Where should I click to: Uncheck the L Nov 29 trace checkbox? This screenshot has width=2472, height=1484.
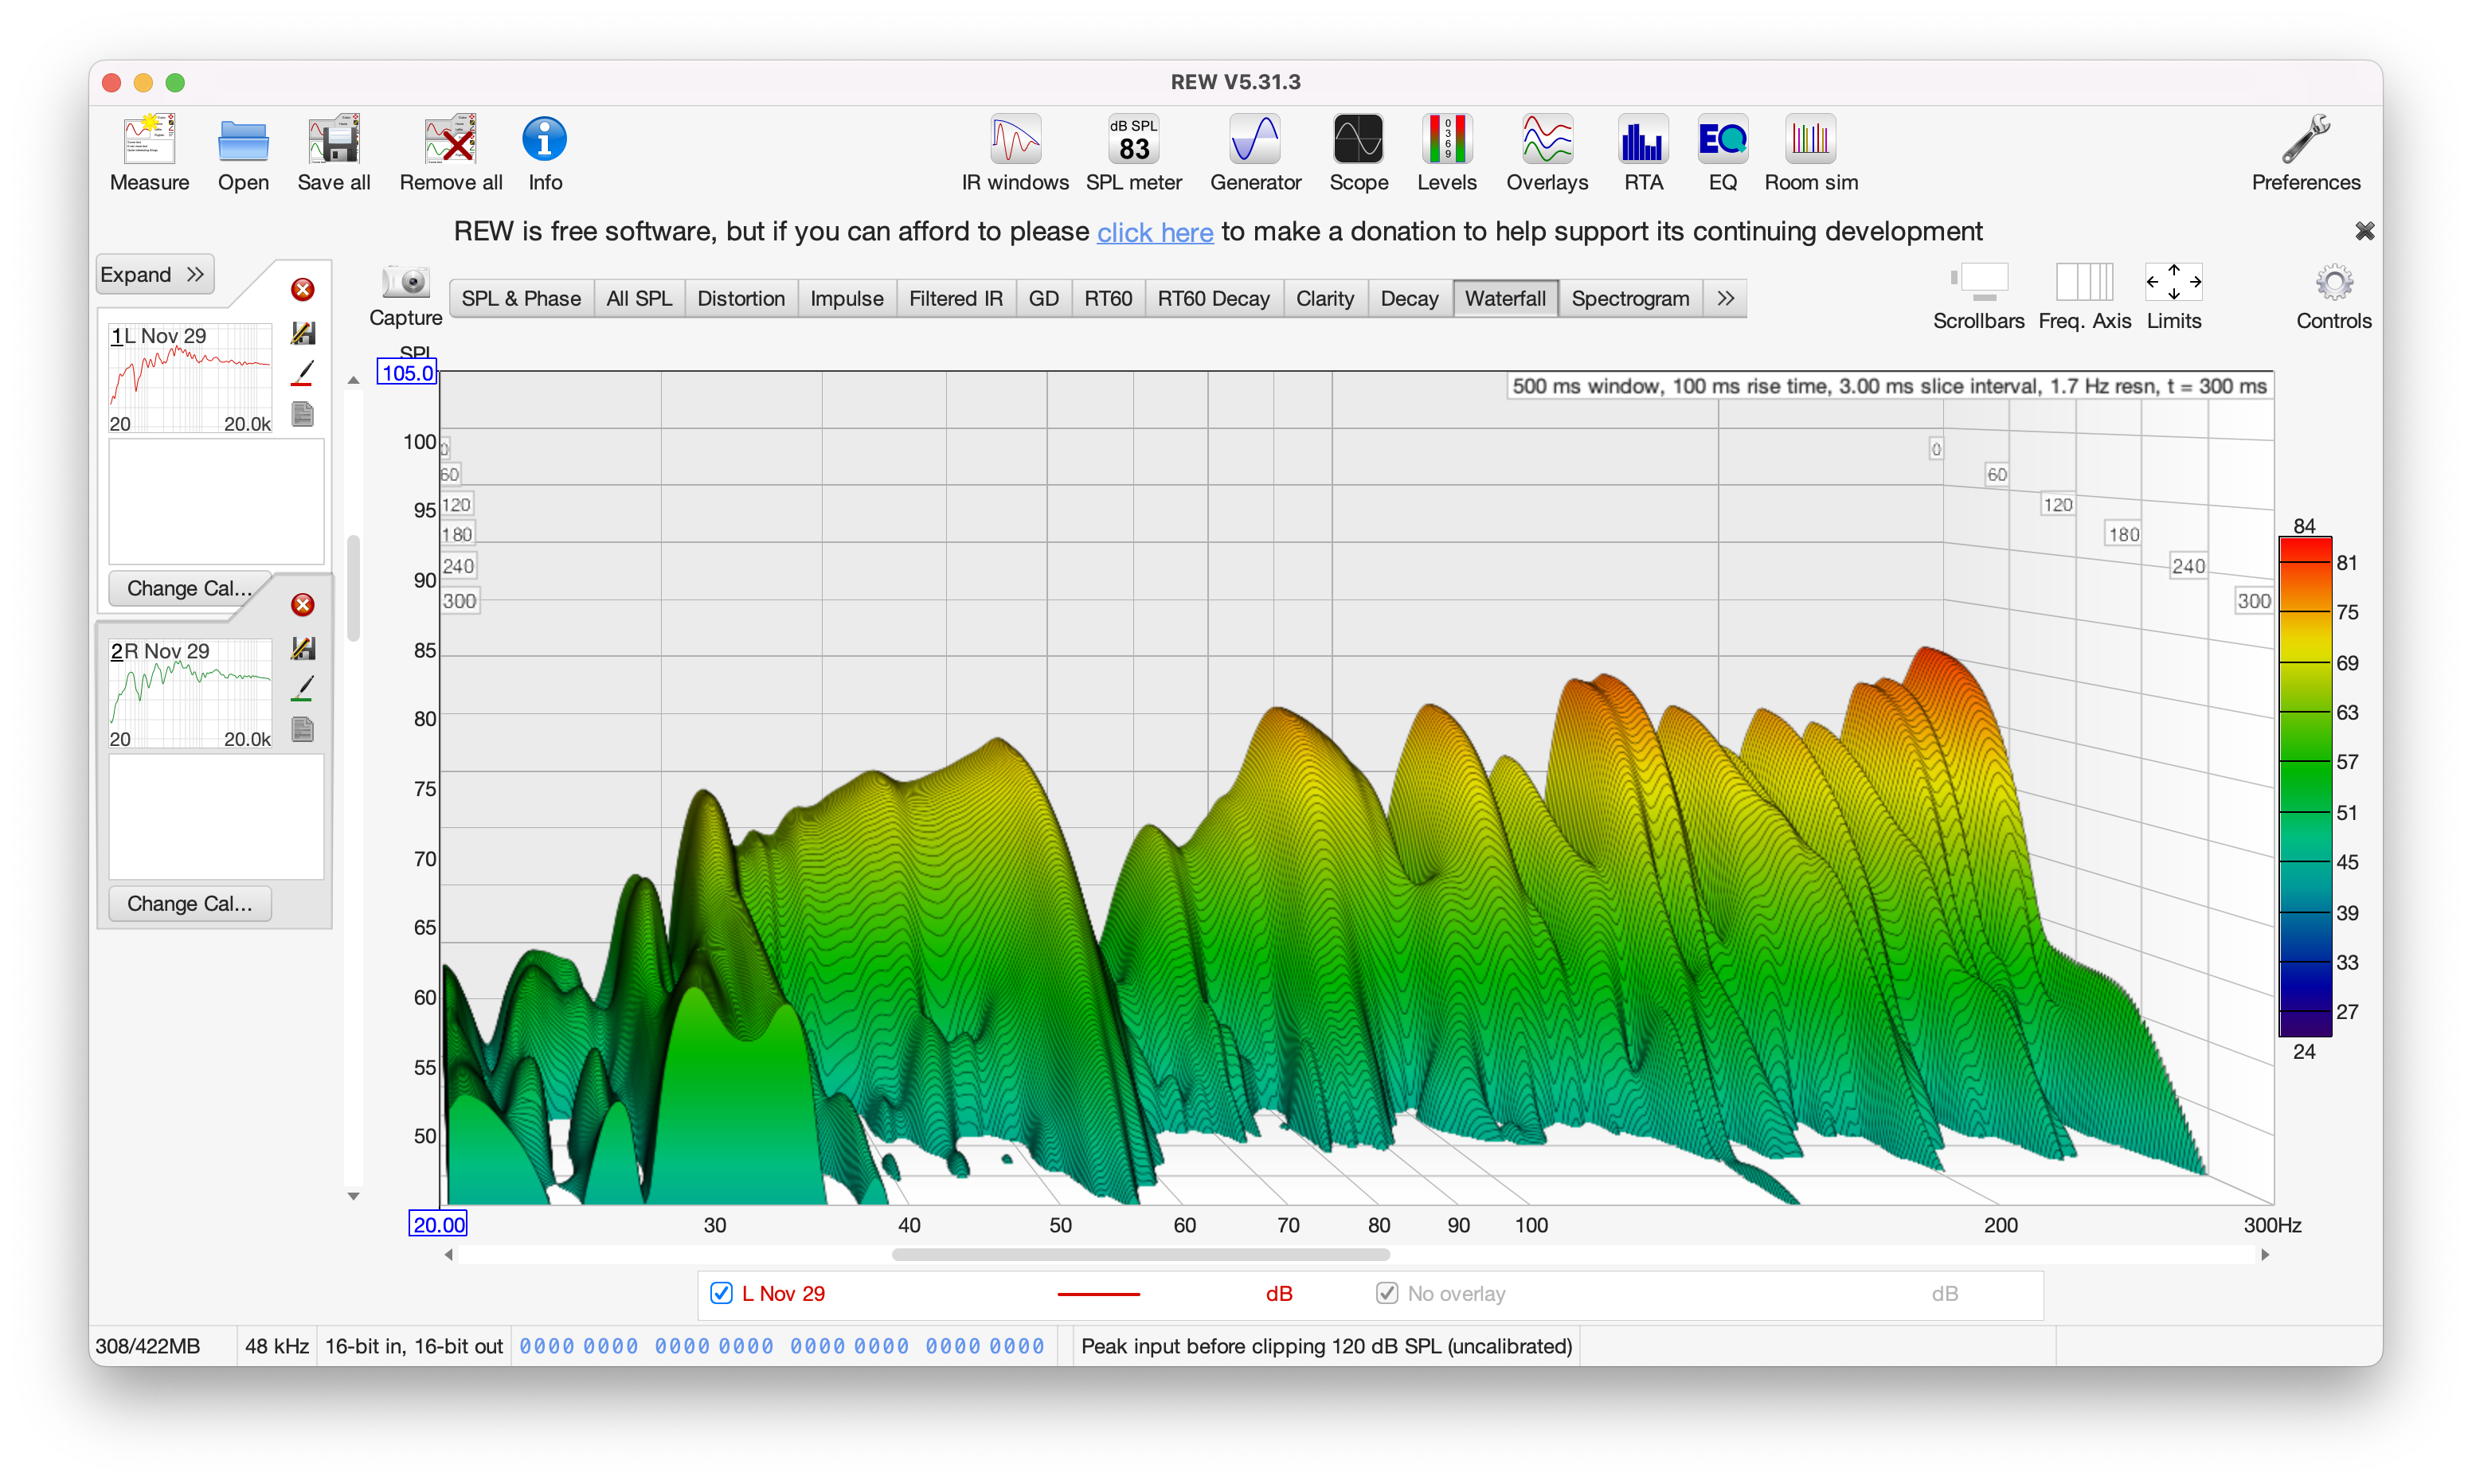[721, 1293]
